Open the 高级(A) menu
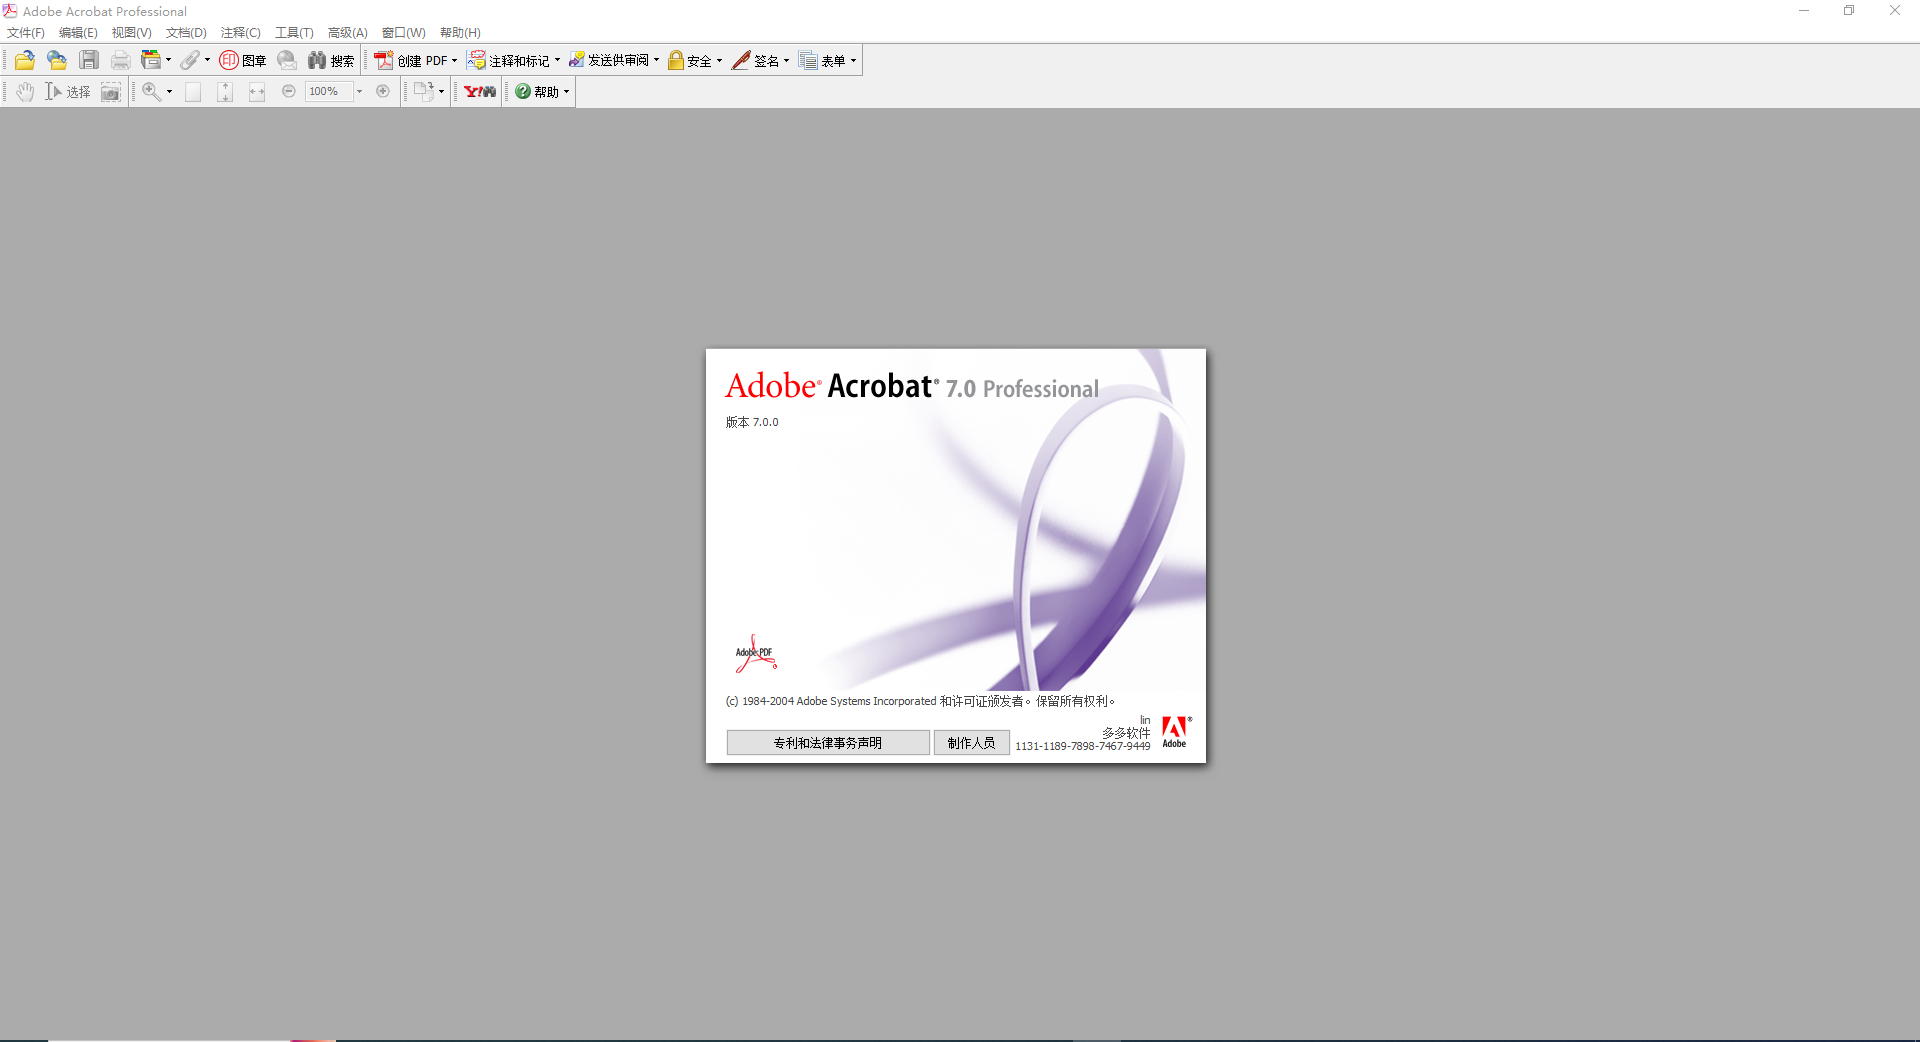 point(348,33)
